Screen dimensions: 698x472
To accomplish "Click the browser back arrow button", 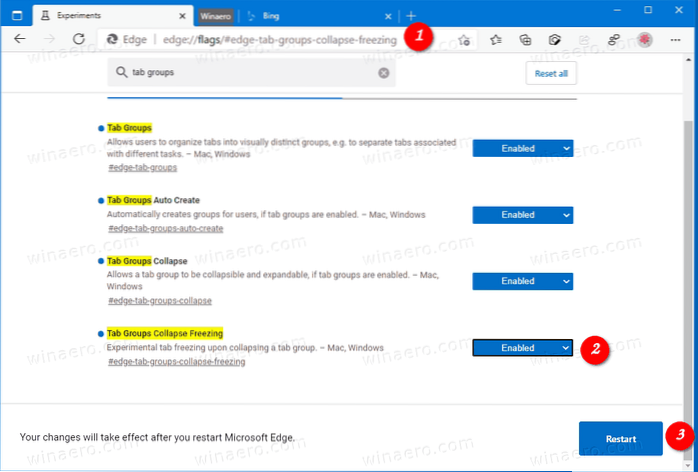I will (x=19, y=40).
